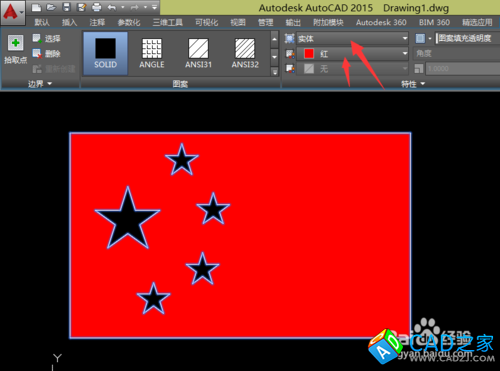
Task: Click the 删除 boundary objects button
Action: [46, 54]
